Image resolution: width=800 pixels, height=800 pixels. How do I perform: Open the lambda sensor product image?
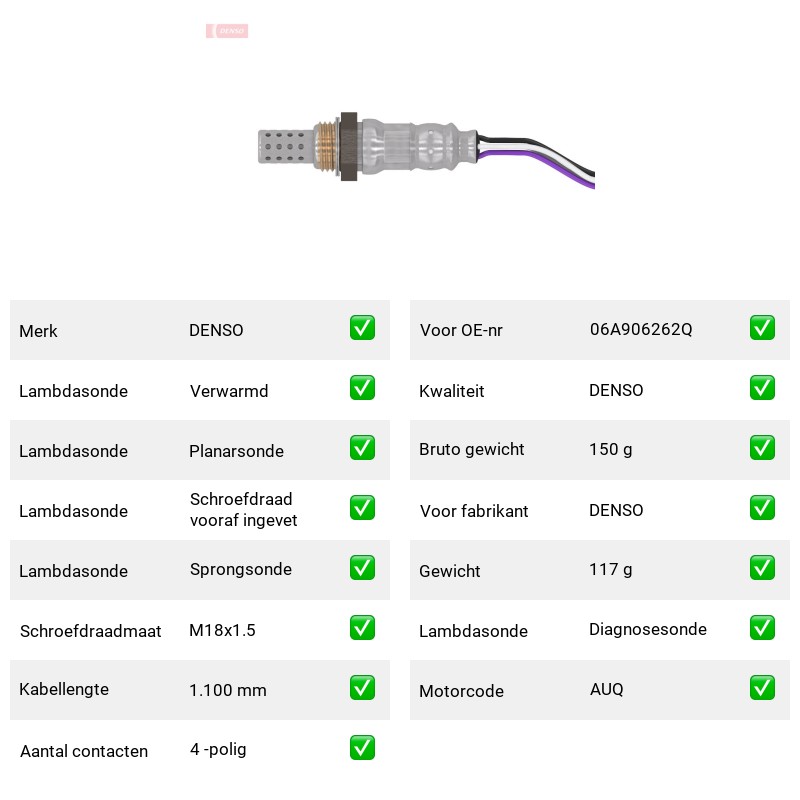click(426, 151)
